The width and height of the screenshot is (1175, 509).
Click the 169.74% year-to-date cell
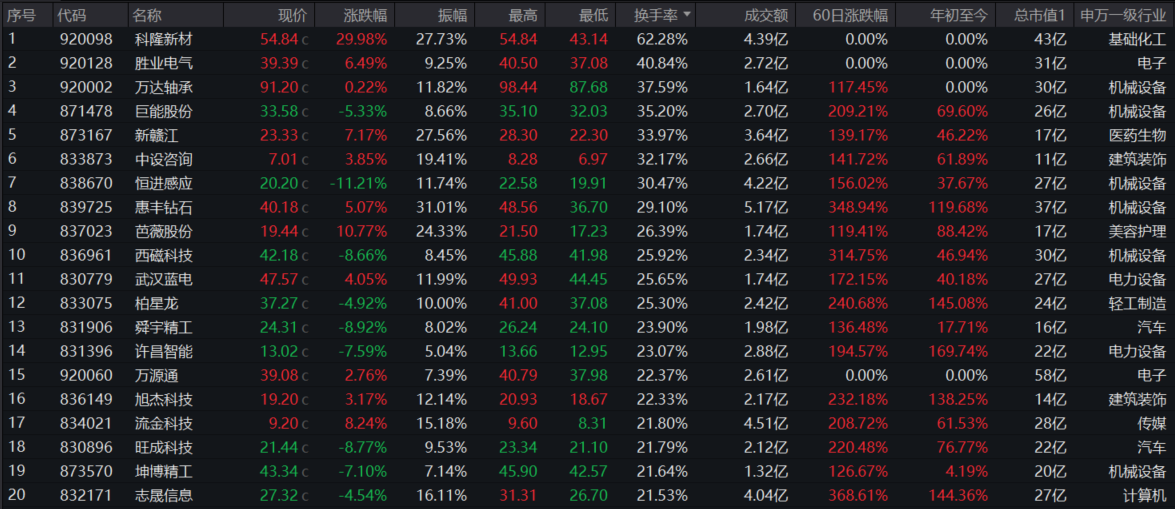[959, 351]
